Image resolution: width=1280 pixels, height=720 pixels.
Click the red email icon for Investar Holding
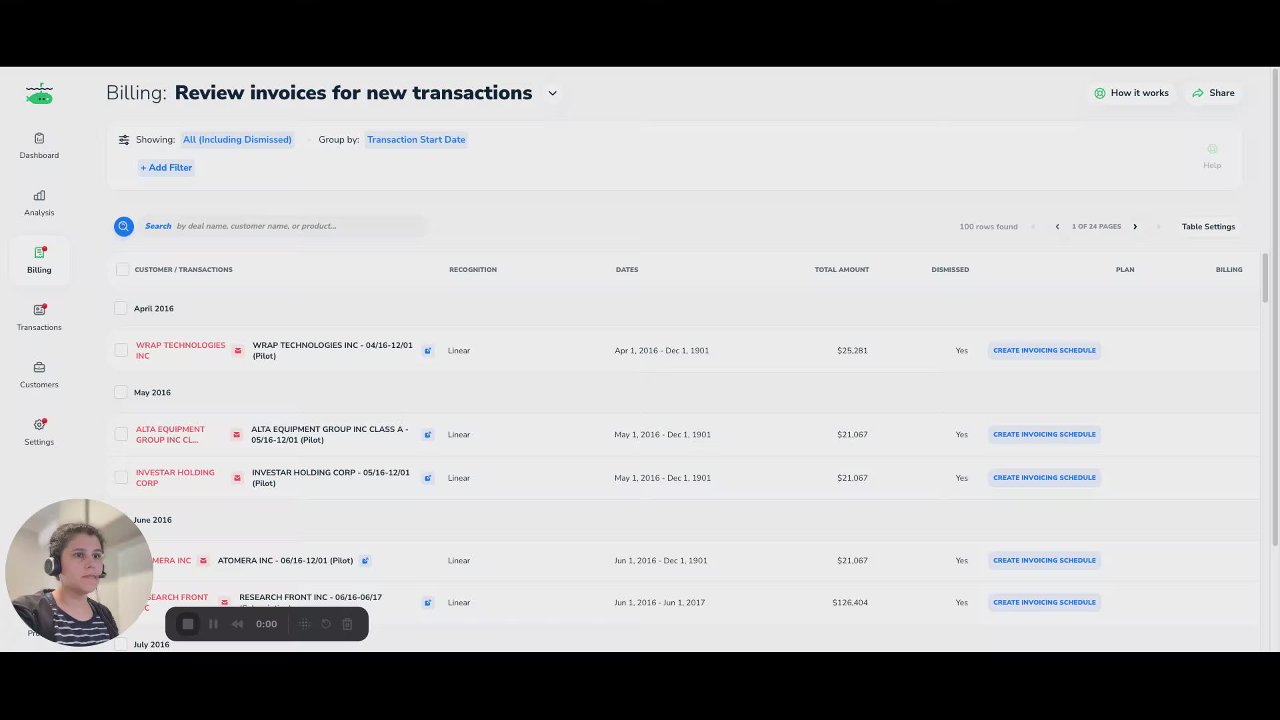[237, 478]
